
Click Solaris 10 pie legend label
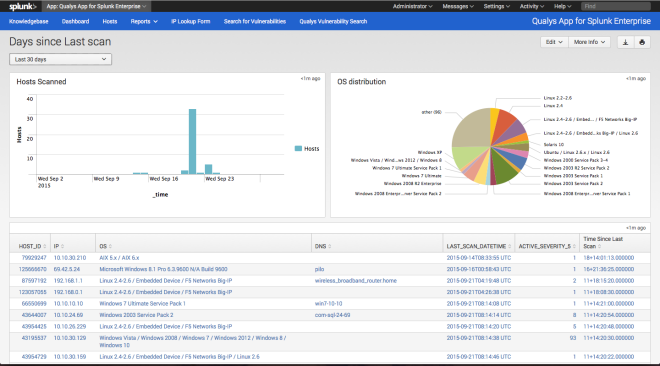tap(554, 144)
